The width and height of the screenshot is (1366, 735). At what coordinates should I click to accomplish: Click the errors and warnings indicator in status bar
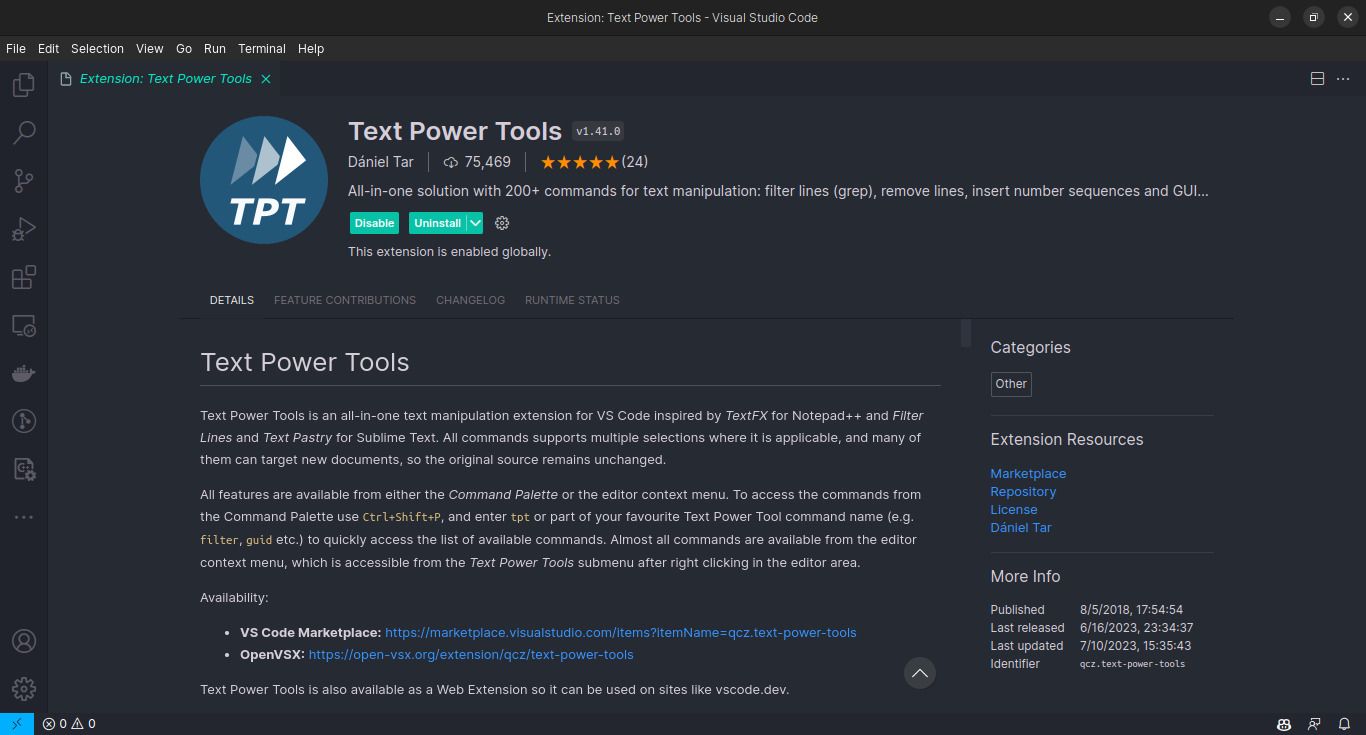click(68, 724)
